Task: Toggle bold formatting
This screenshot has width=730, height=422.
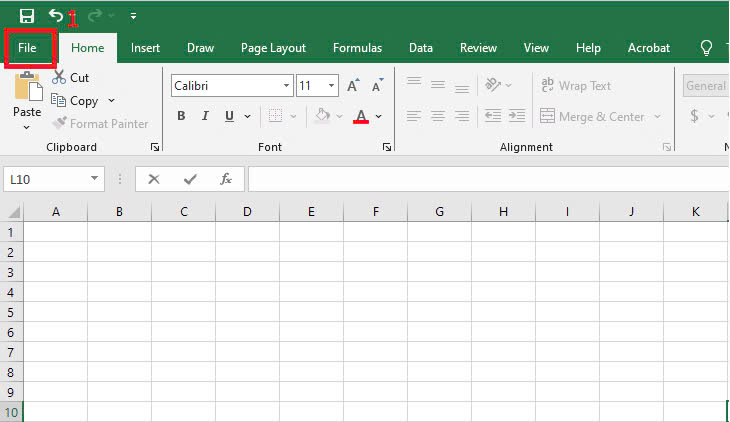Action: pos(181,116)
